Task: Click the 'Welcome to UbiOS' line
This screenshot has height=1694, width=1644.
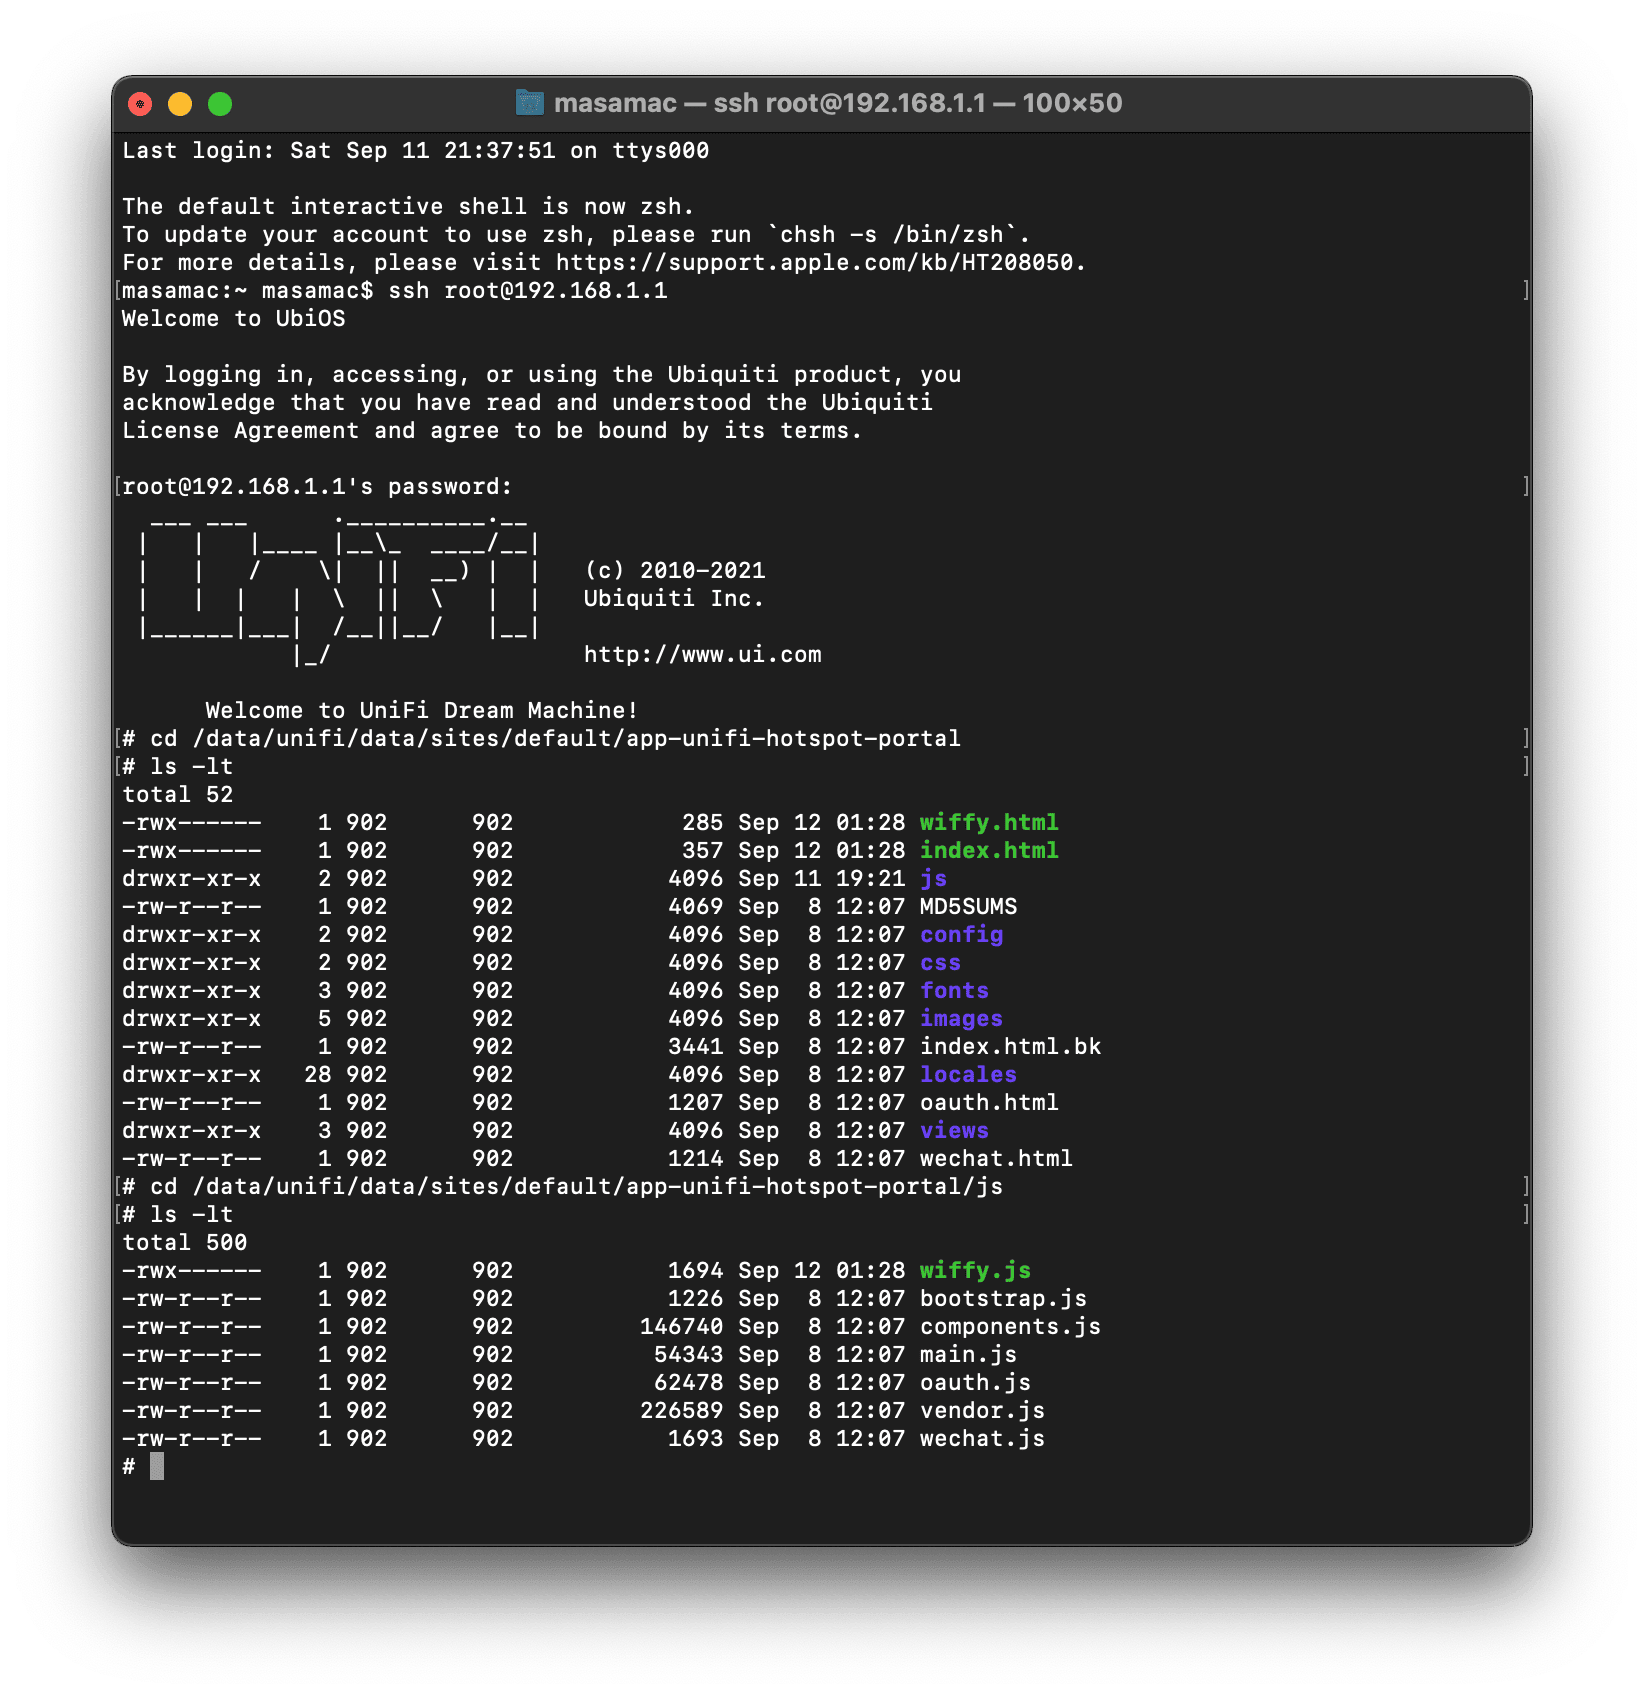Action: [x=234, y=319]
